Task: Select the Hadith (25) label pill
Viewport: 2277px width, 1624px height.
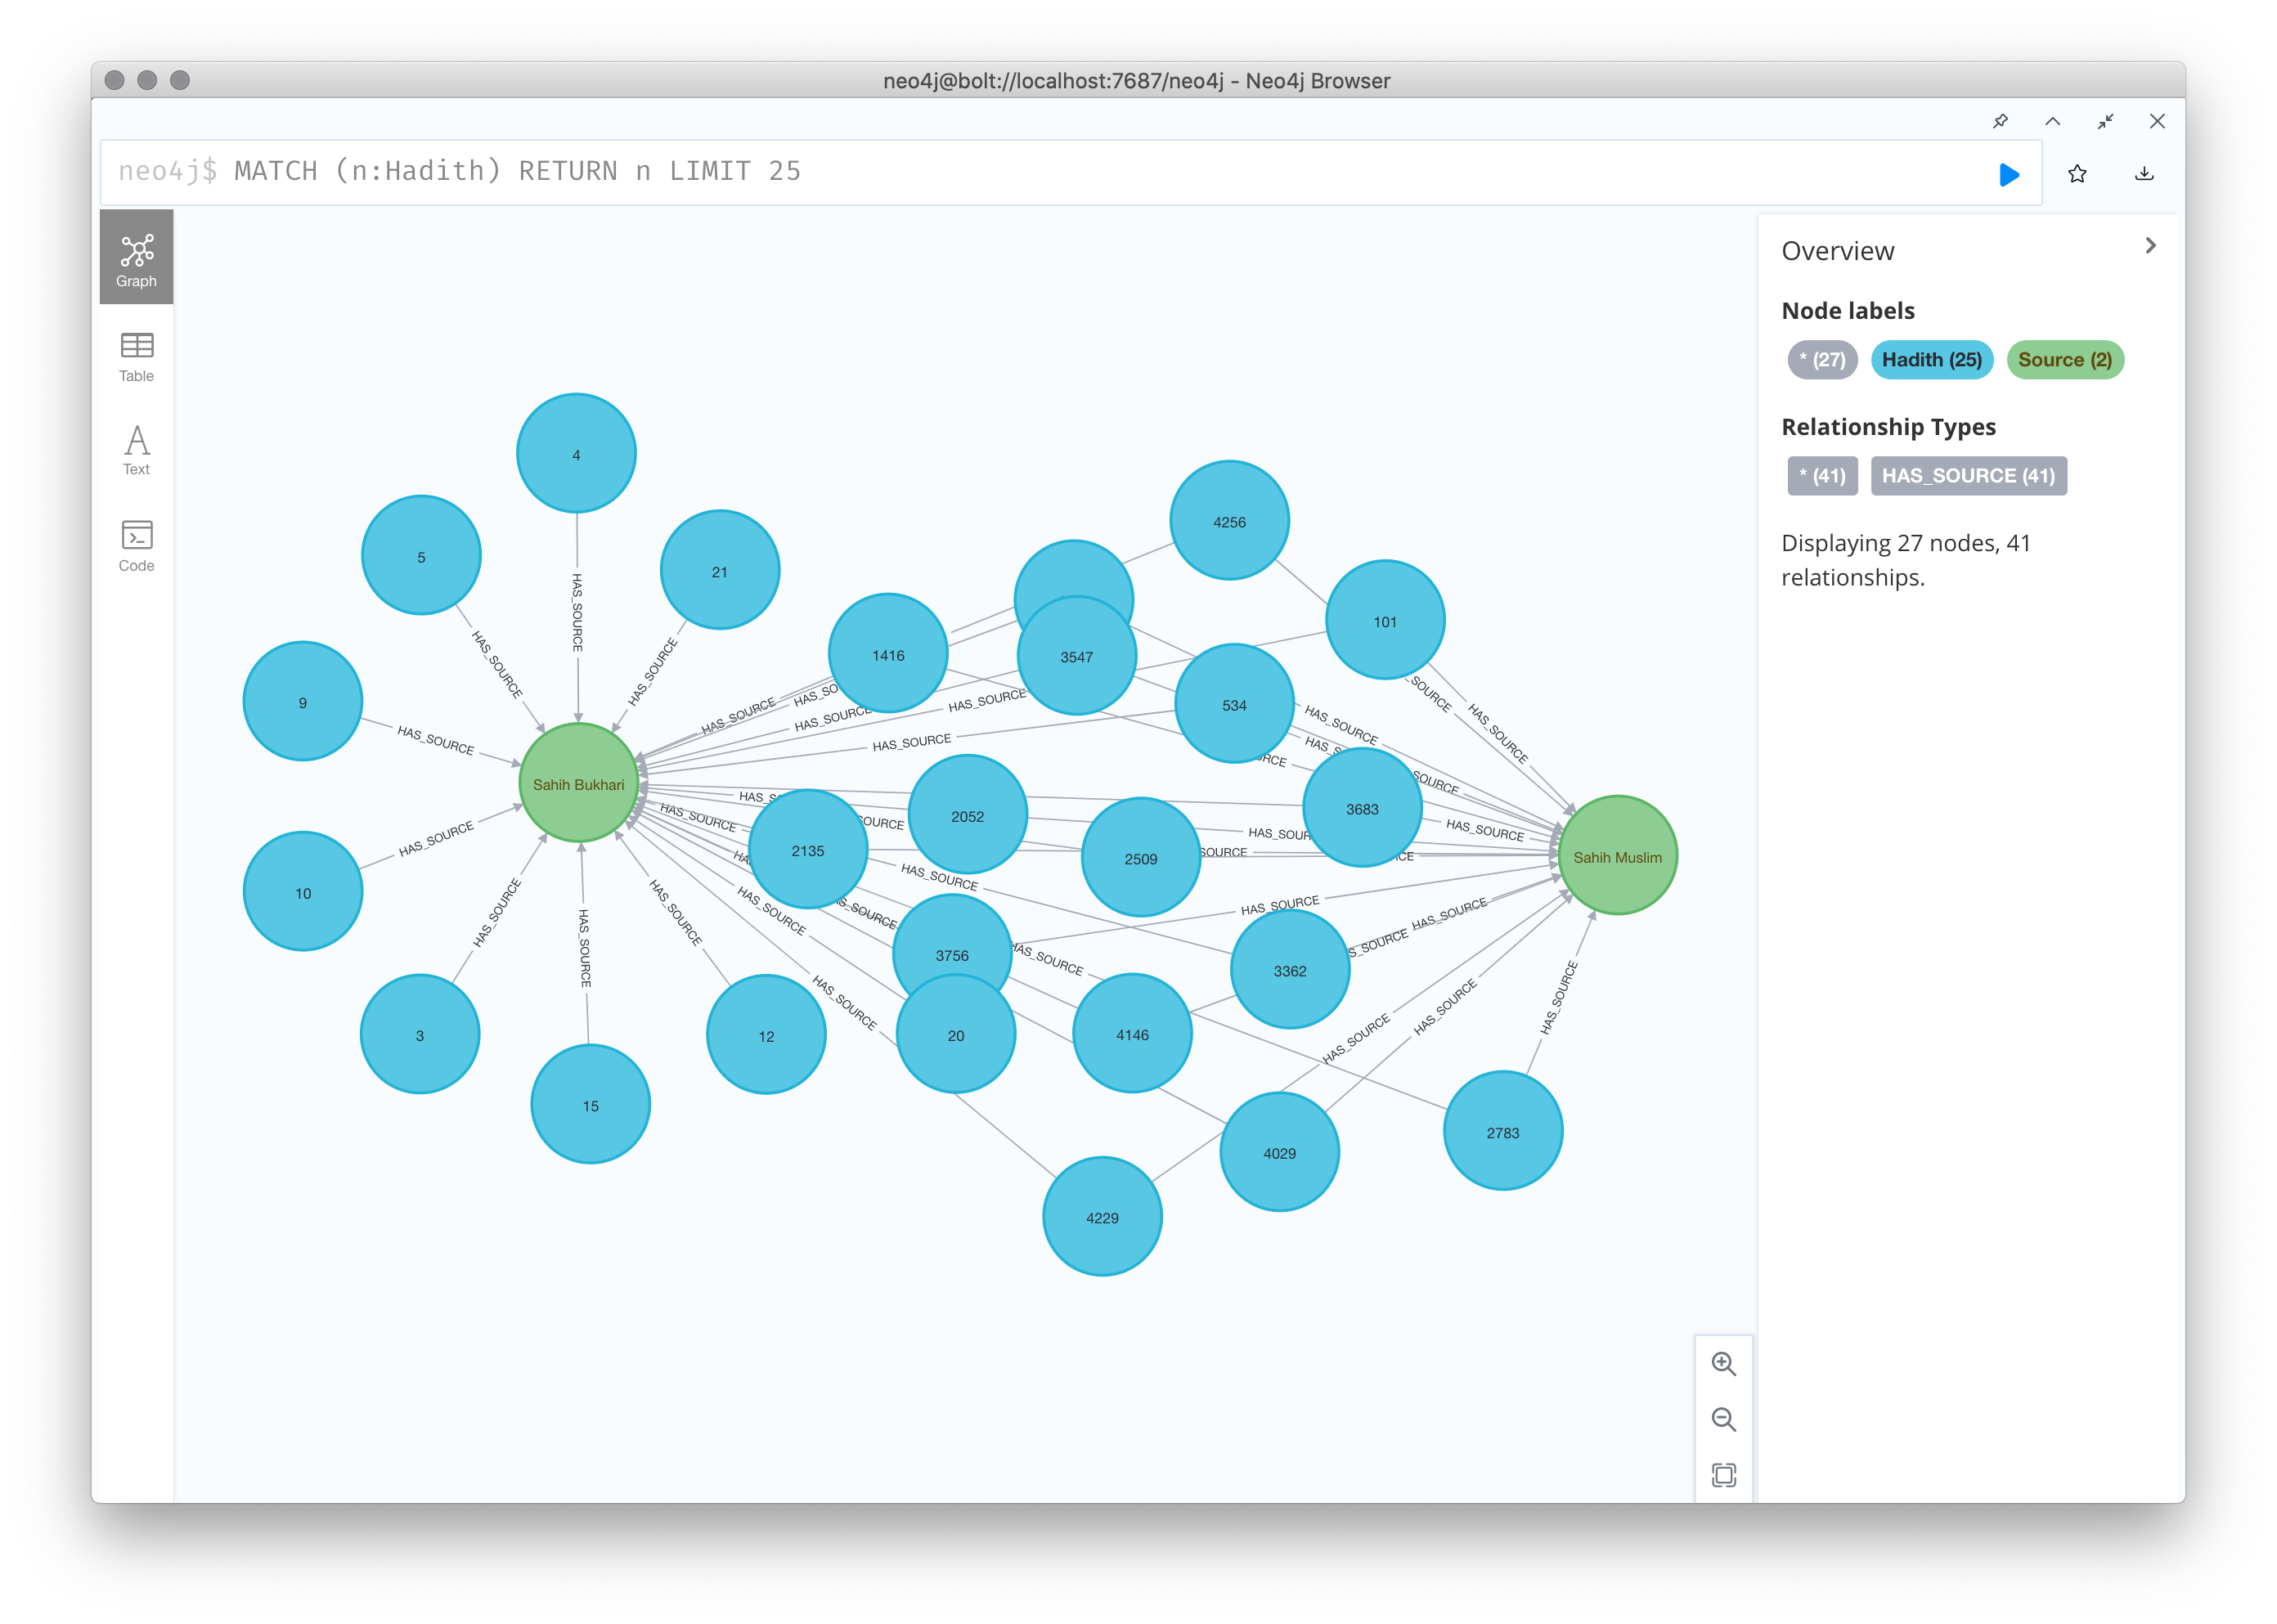Action: [x=1931, y=360]
